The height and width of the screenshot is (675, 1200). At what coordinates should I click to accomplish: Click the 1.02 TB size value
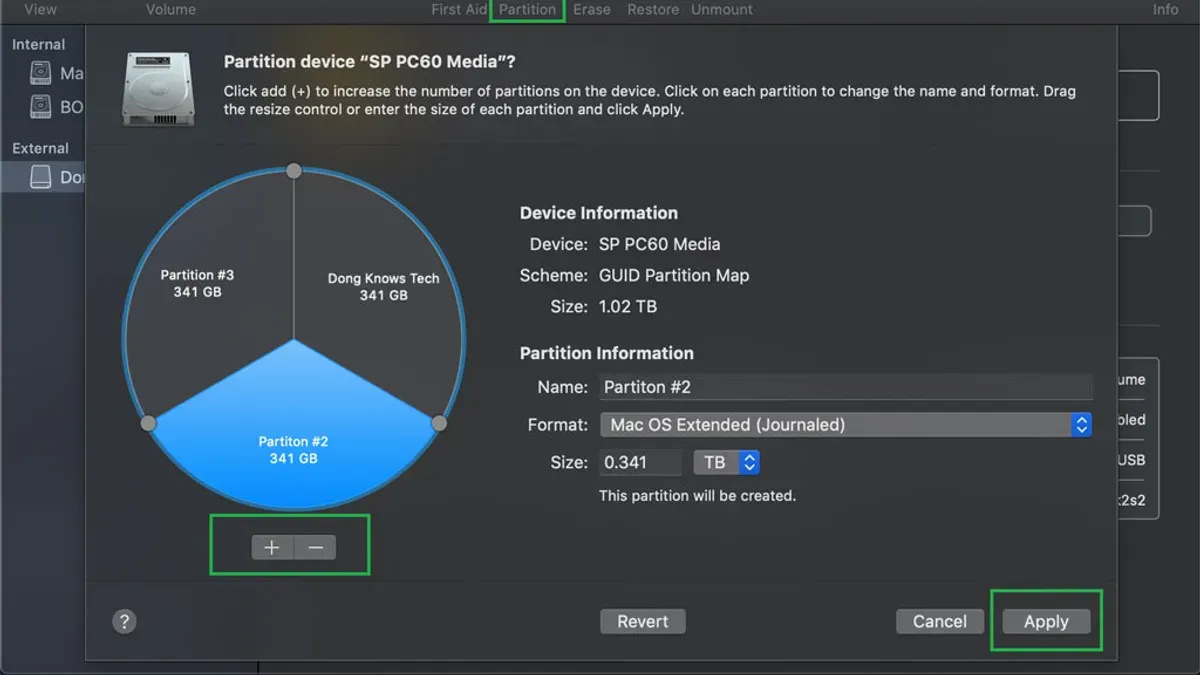[628, 306]
